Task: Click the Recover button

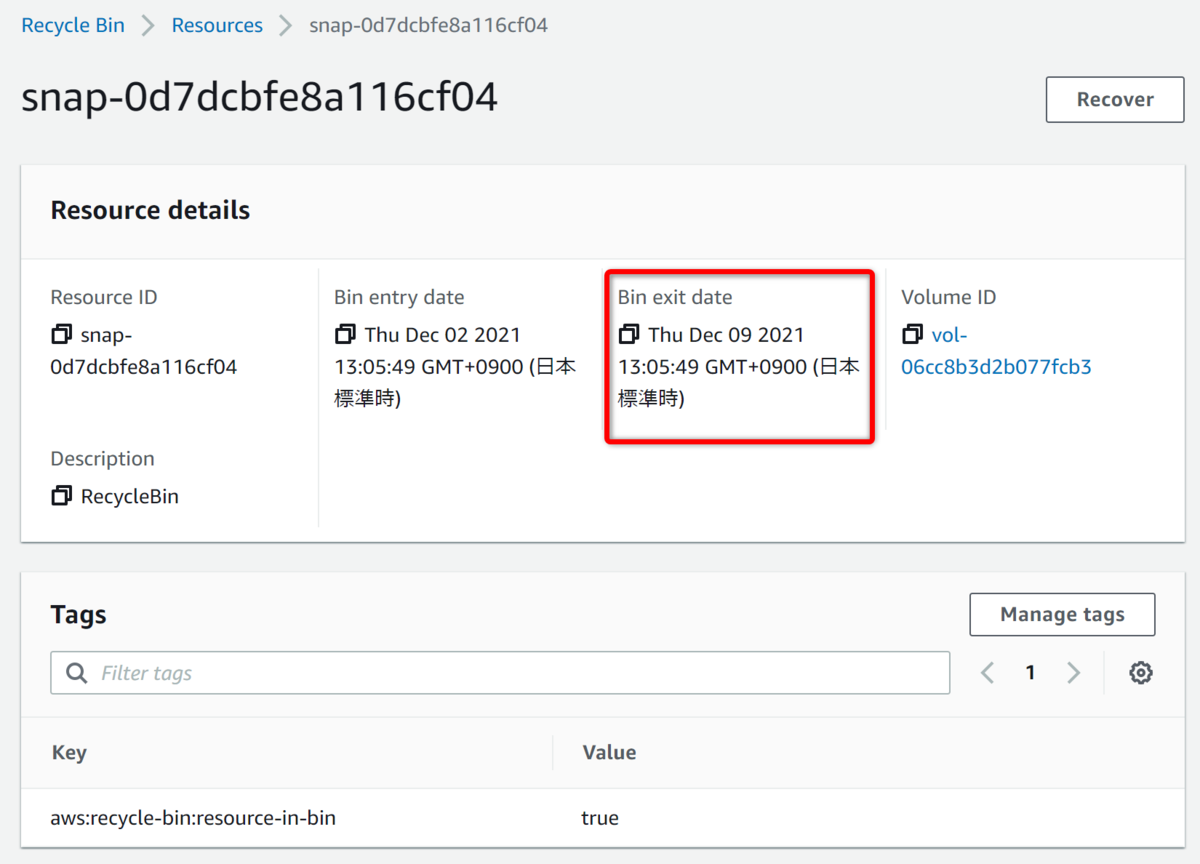Action: [1115, 99]
